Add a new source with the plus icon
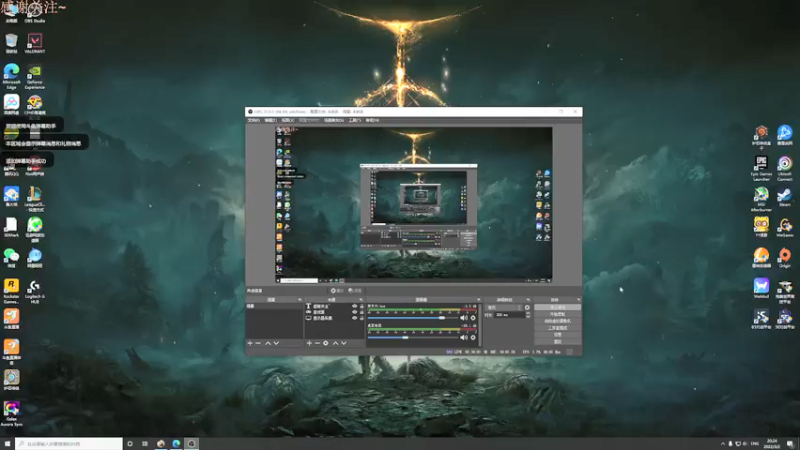800x450 pixels. (309, 343)
